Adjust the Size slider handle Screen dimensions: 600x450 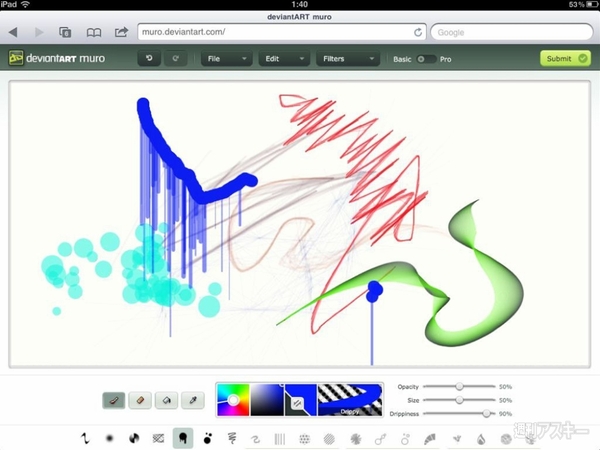point(459,400)
